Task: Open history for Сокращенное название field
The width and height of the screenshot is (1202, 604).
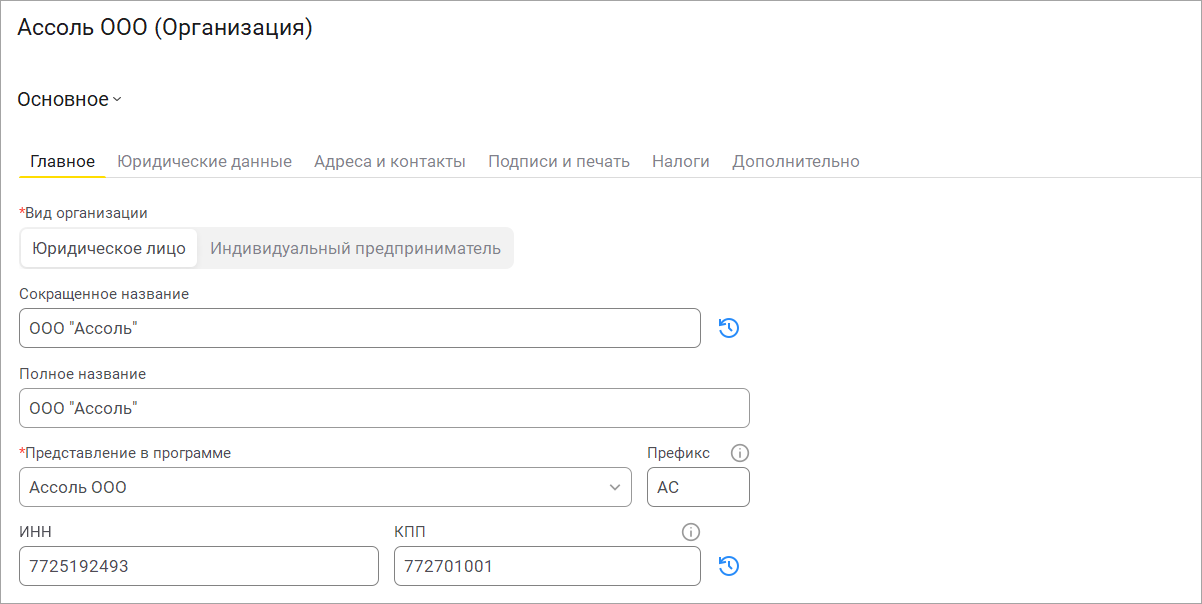Action: click(729, 328)
